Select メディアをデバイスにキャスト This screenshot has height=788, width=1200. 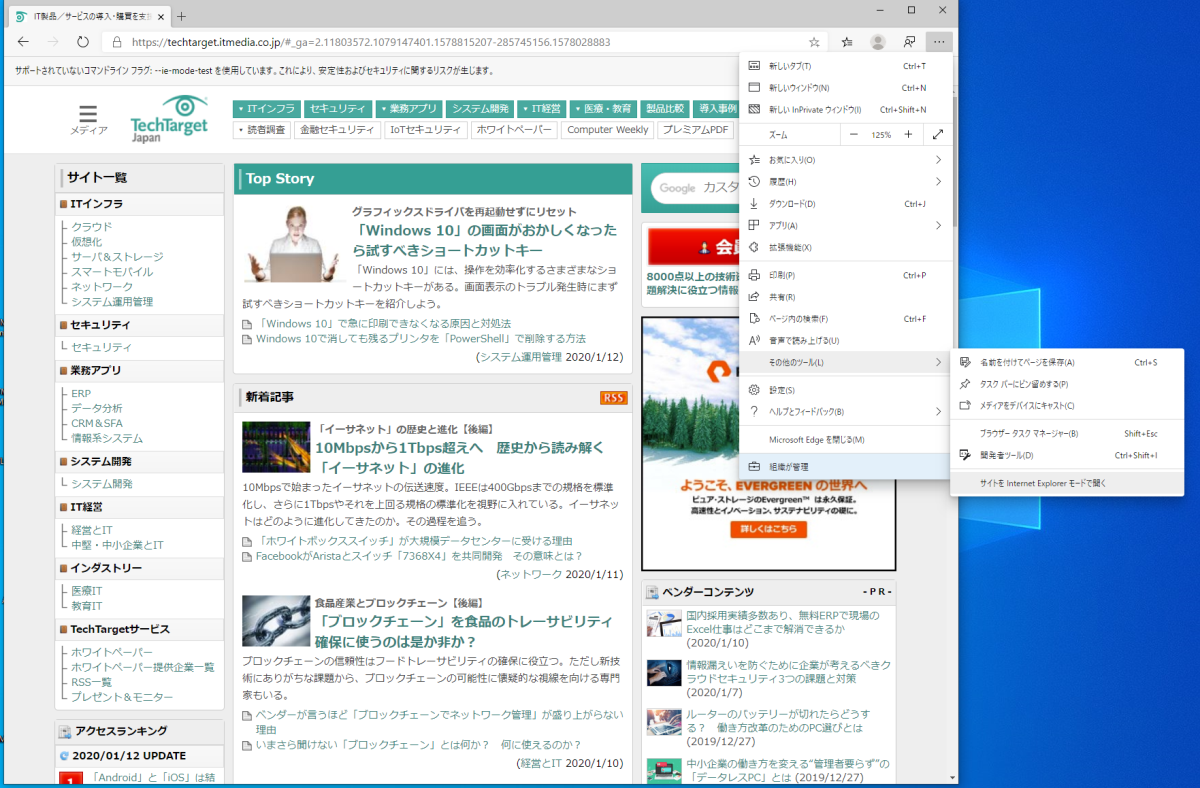(x=1067, y=405)
